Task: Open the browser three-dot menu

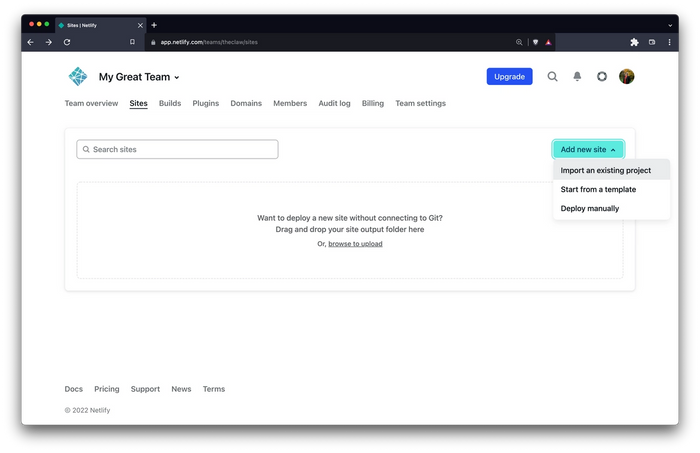Action: click(x=669, y=42)
